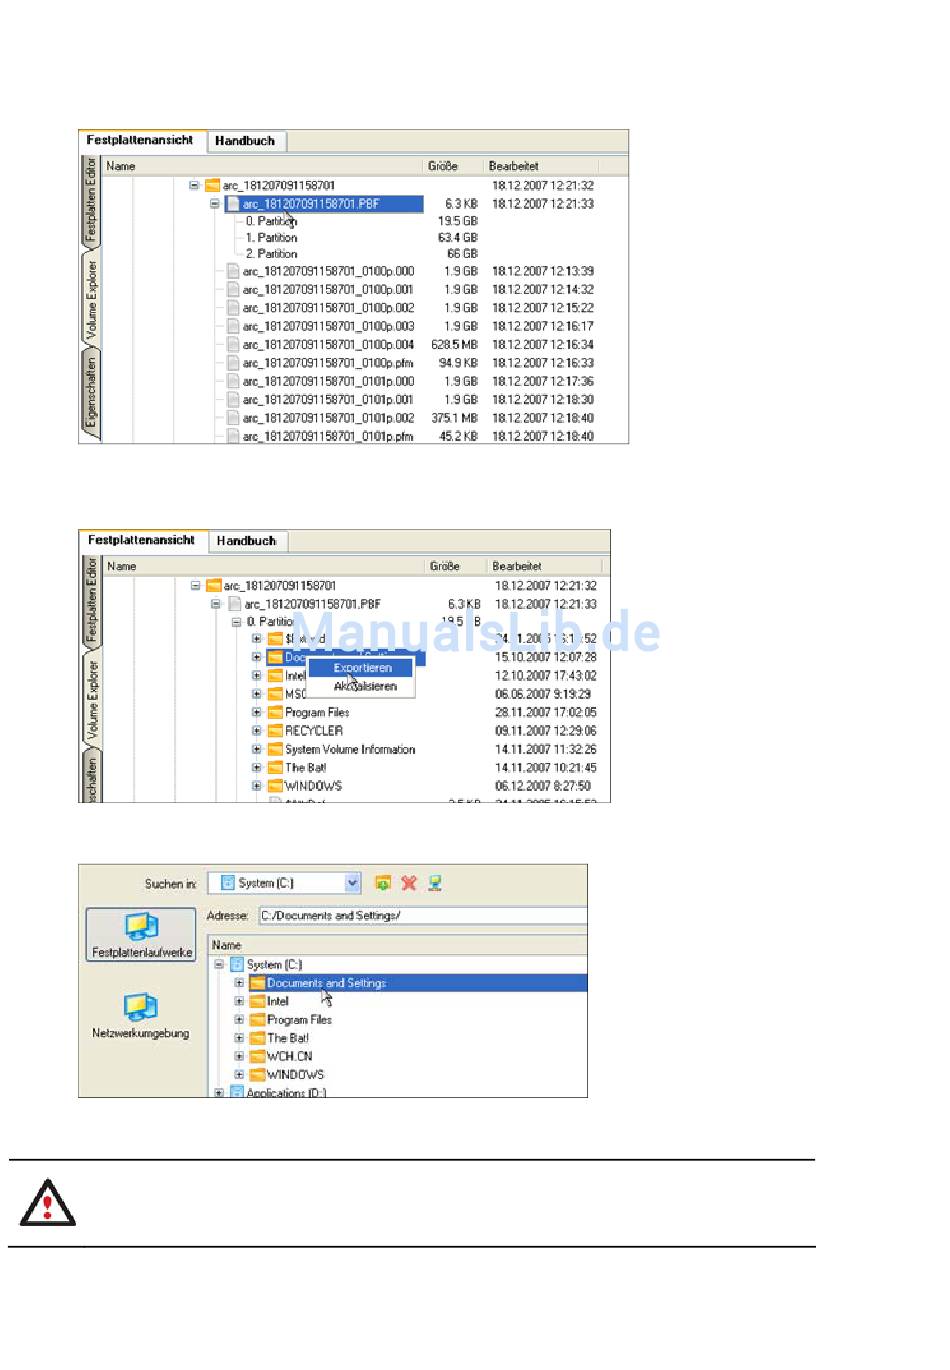Click the file icon of arc_181207091158701_0100p.003
This screenshot has height=1370, width=950.
233,326
